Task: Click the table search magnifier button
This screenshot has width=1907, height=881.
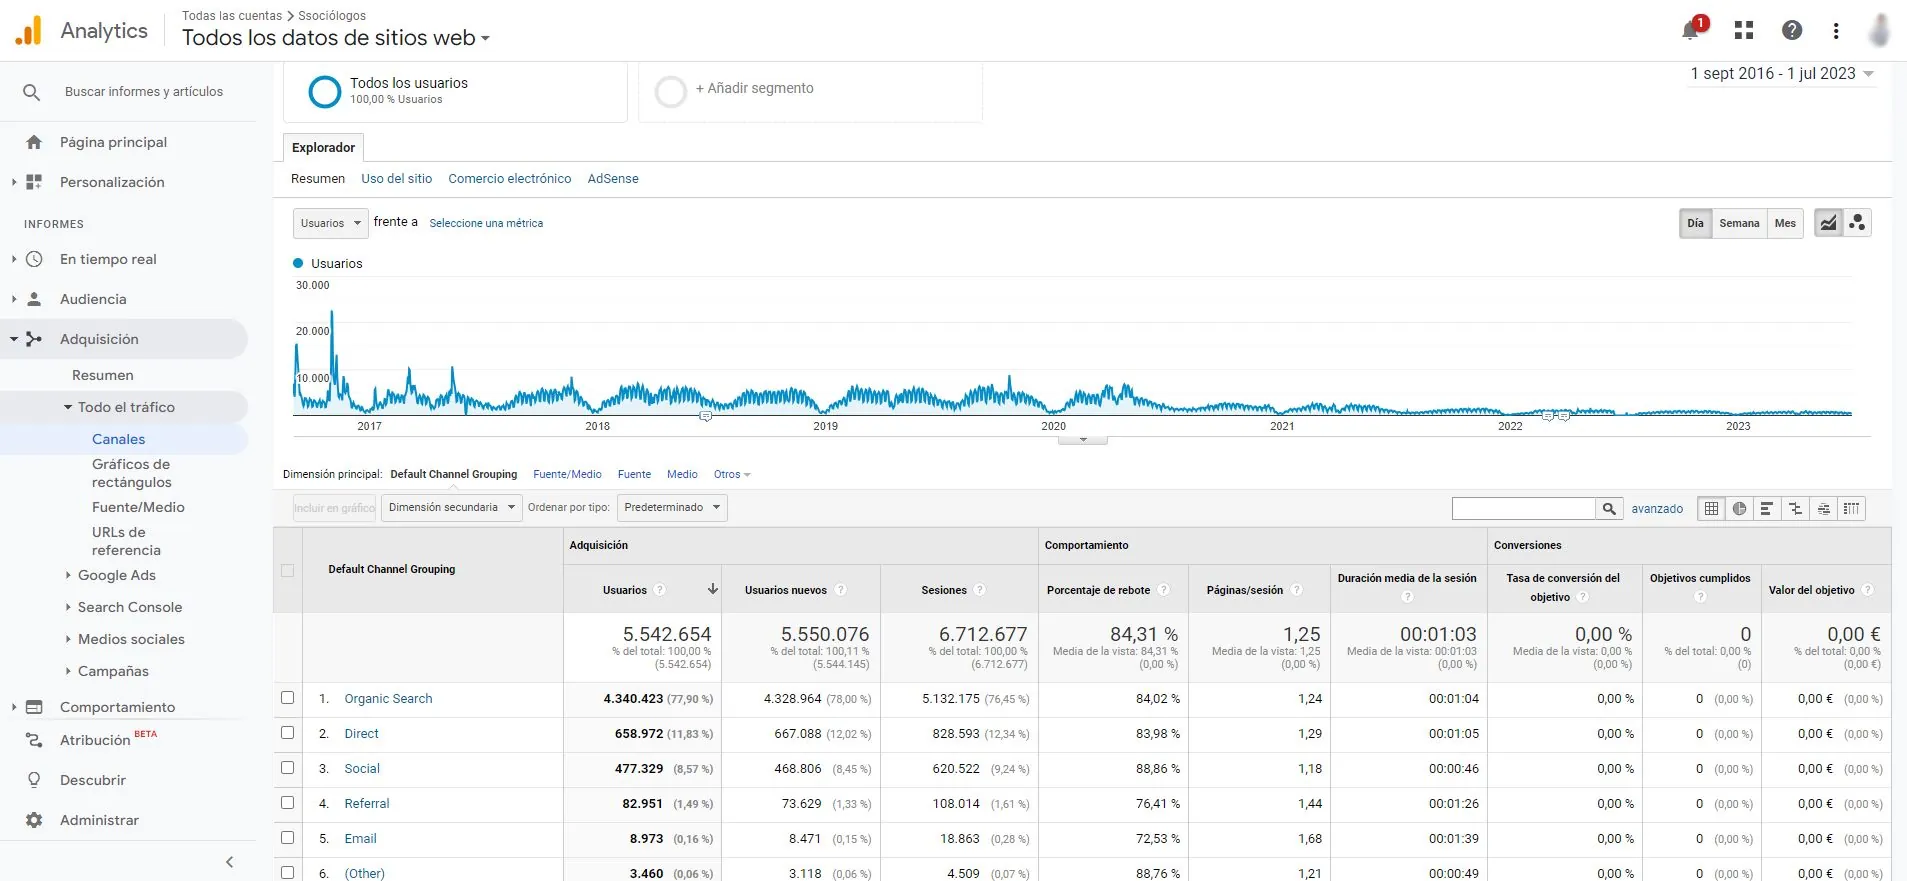Action: 1609,508
